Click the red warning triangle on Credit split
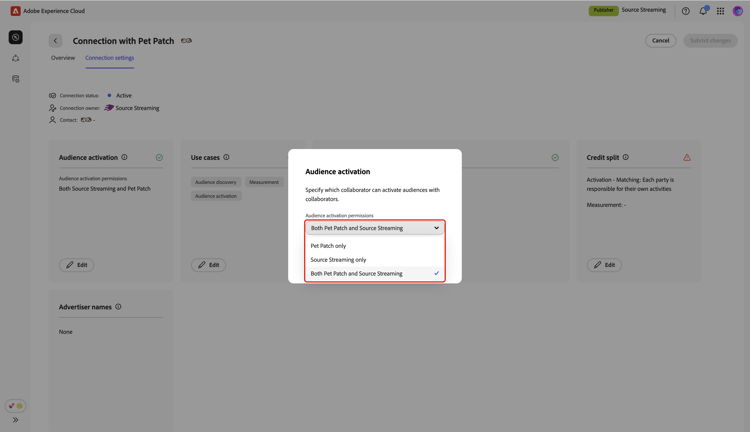 pyautogui.click(x=687, y=157)
